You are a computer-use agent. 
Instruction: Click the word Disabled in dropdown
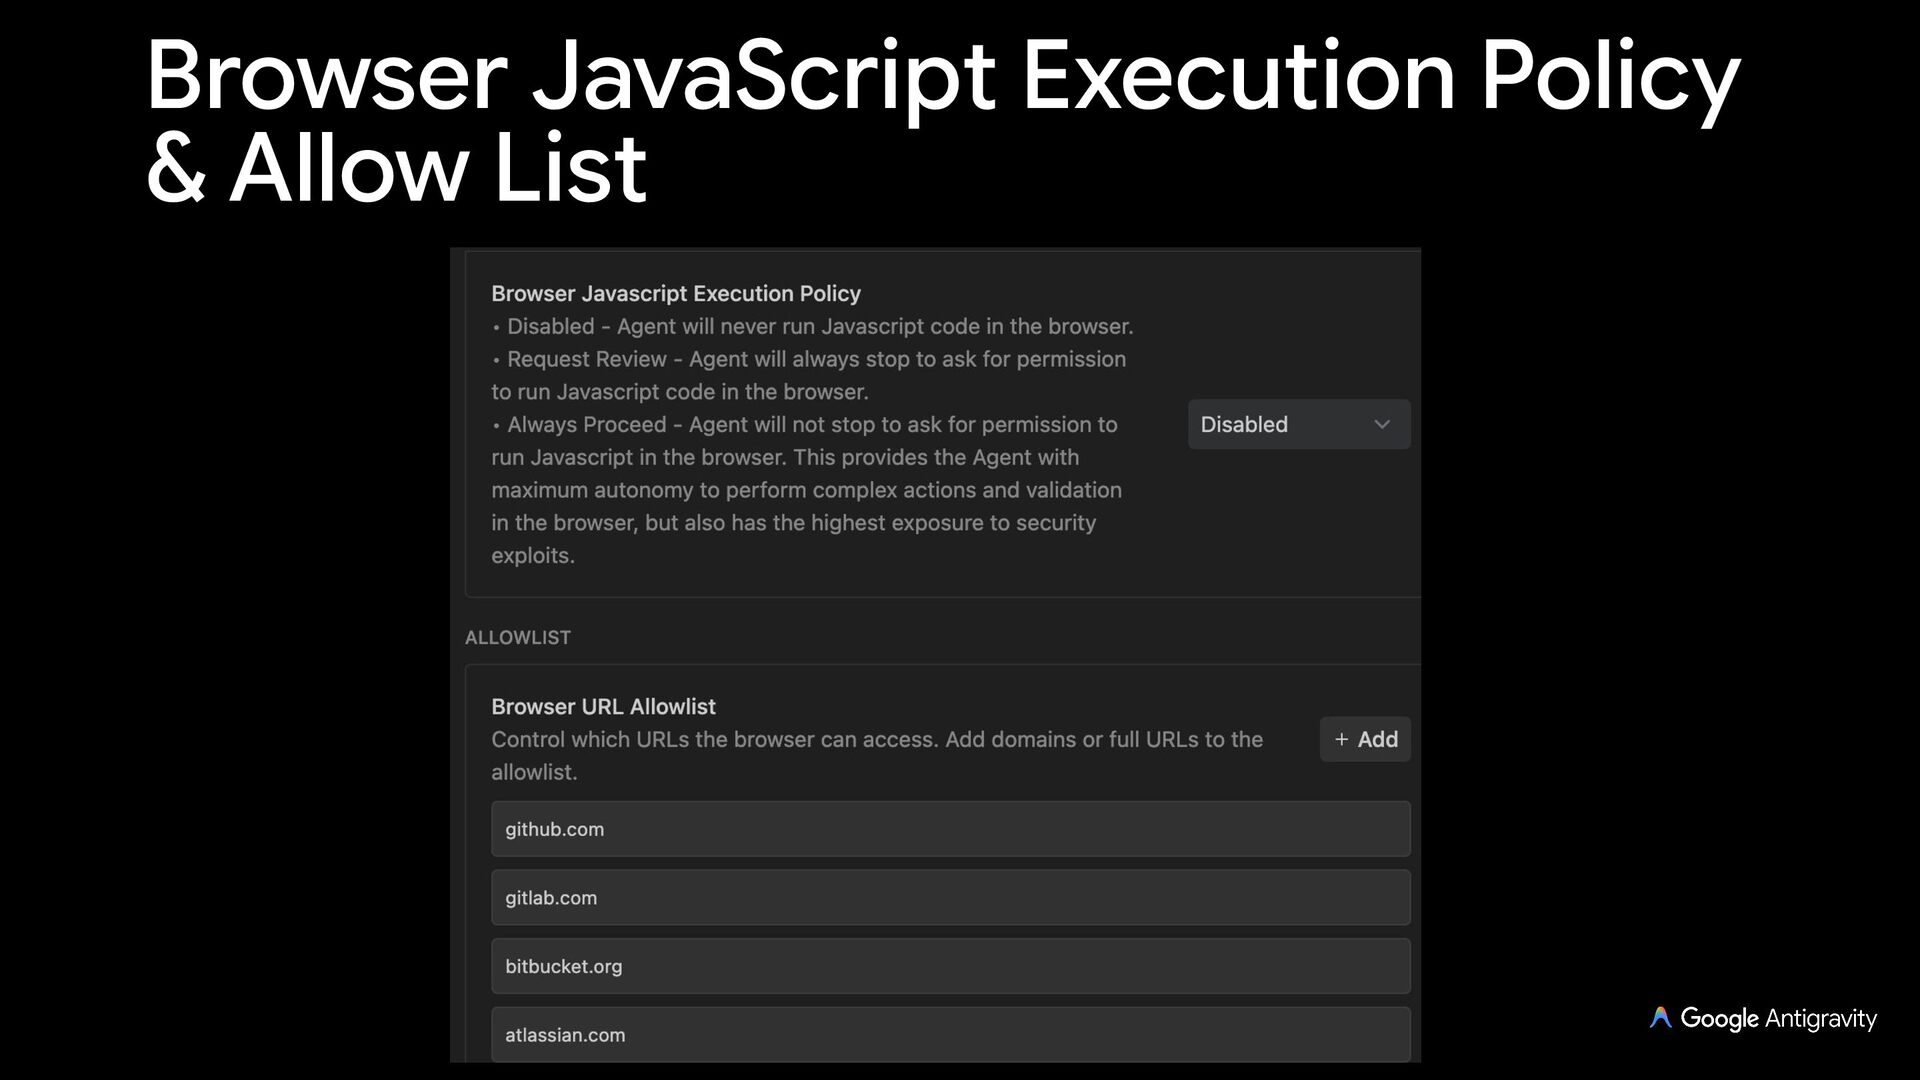click(1243, 424)
